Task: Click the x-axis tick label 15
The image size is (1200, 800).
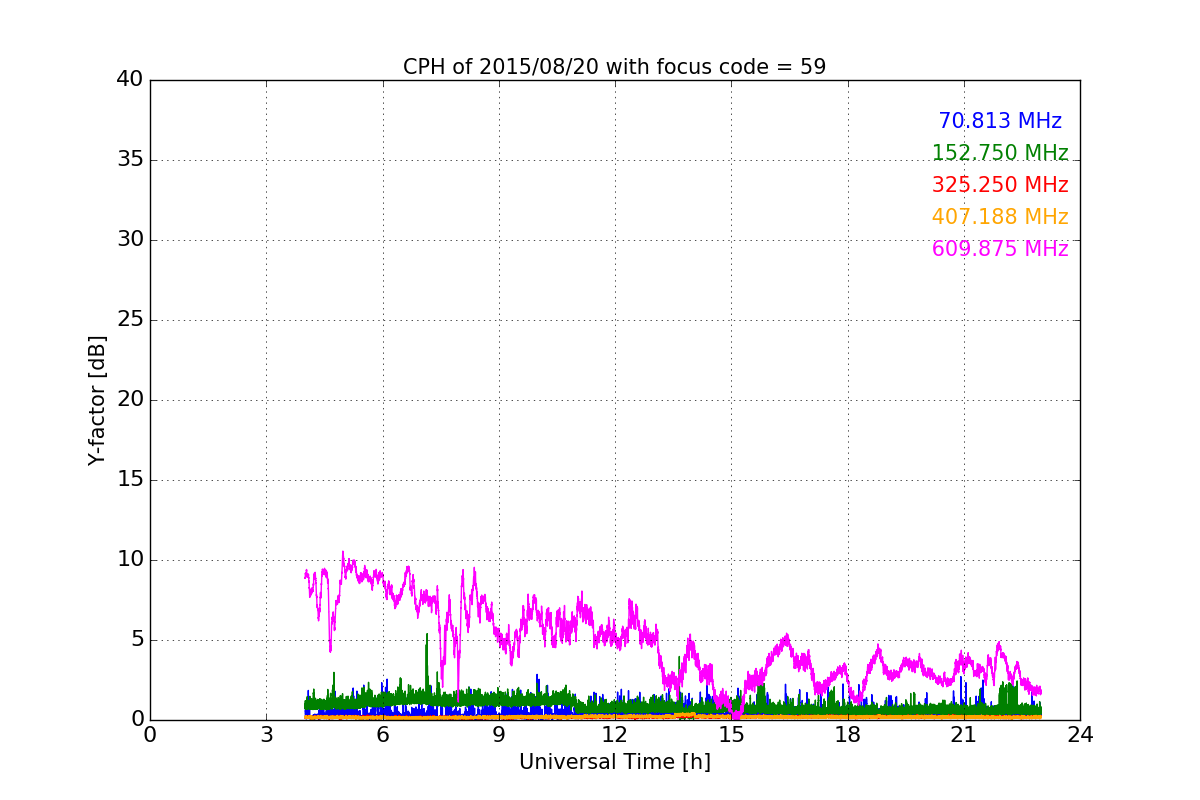Action: [731, 735]
